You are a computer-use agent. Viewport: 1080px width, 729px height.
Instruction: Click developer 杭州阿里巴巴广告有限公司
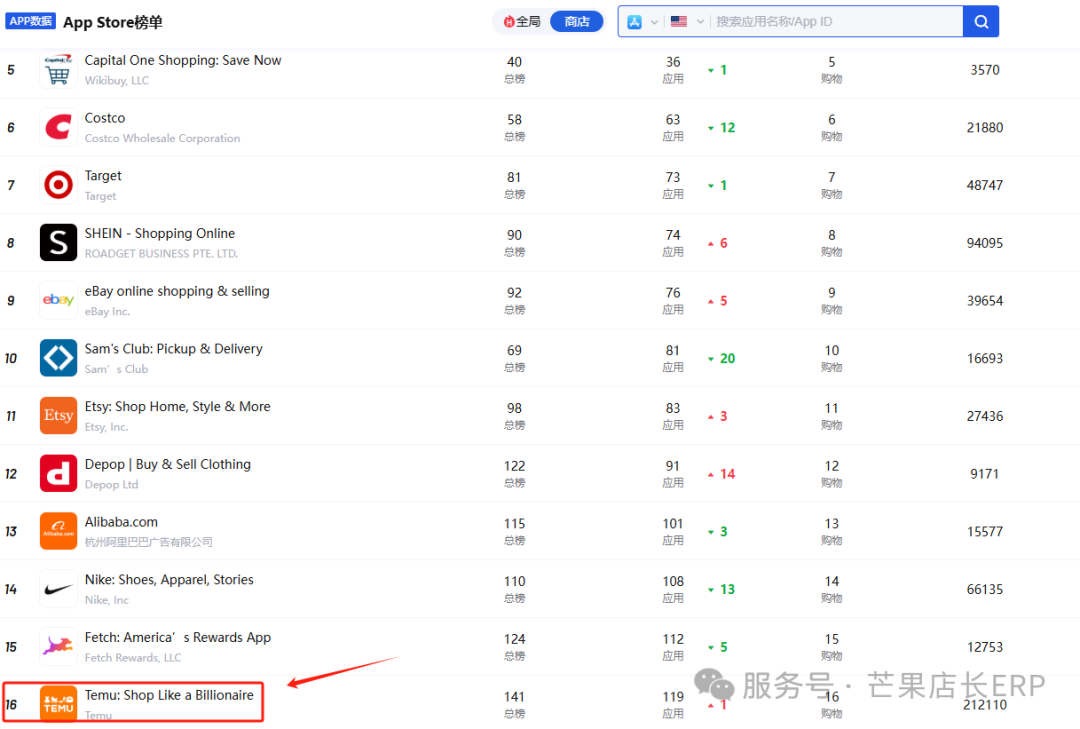coord(148,542)
